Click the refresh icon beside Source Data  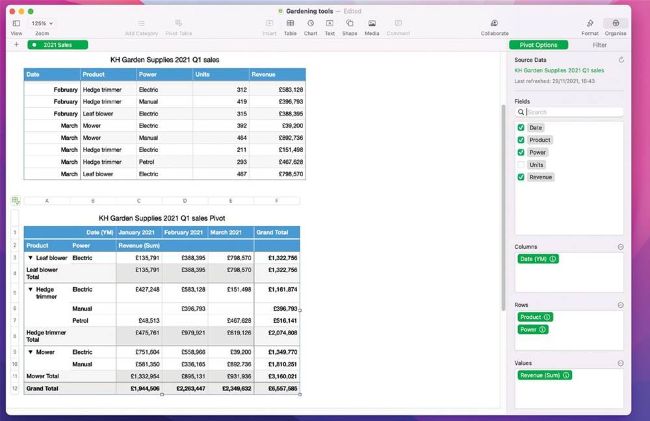pyautogui.click(x=621, y=60)
